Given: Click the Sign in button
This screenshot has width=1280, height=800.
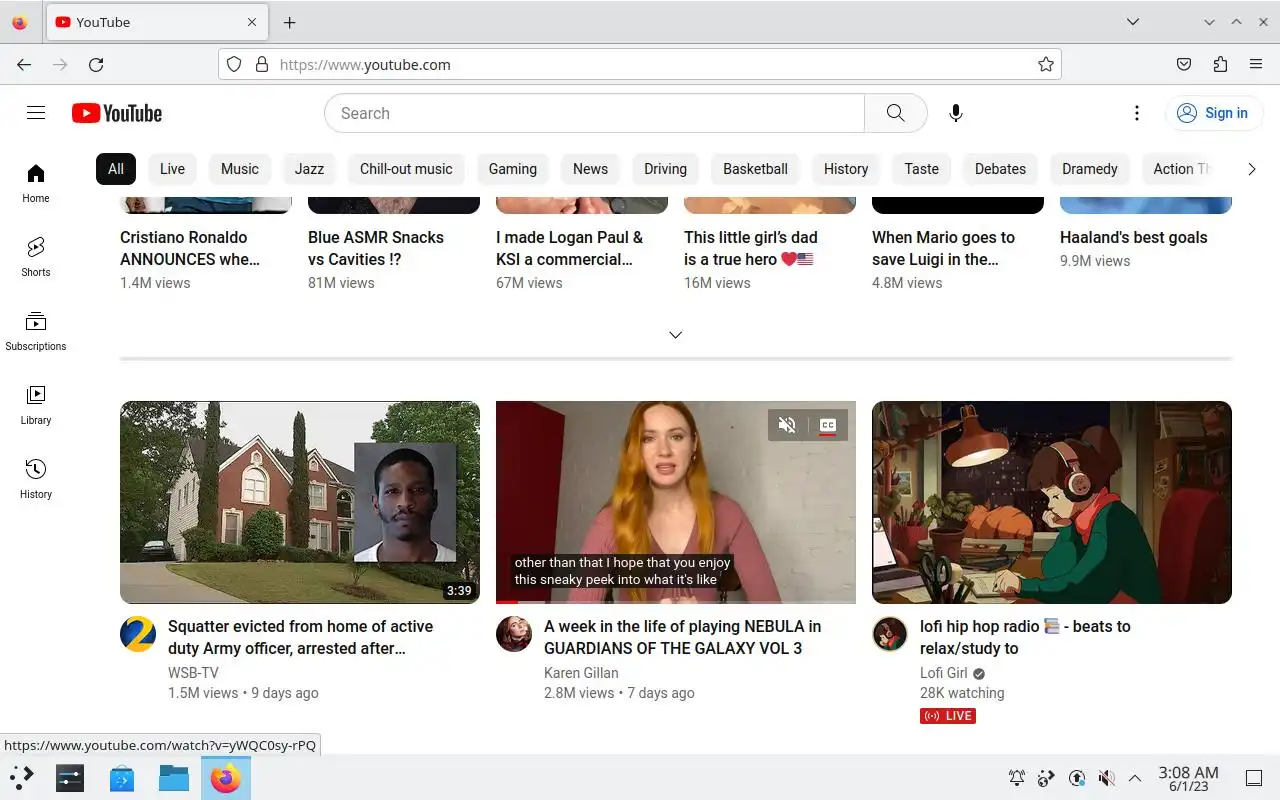Looking at the screenshot, I should (x=1212, y=113).
